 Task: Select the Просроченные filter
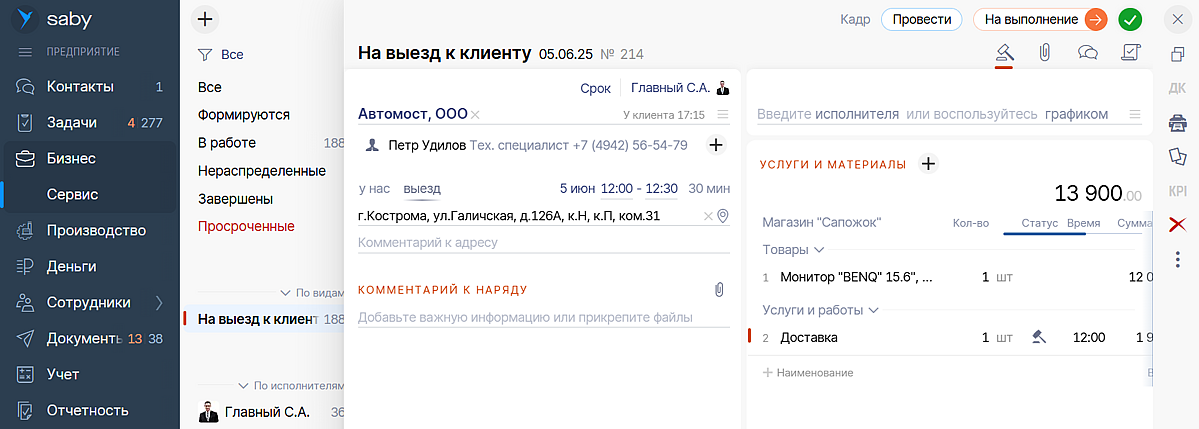246,226
